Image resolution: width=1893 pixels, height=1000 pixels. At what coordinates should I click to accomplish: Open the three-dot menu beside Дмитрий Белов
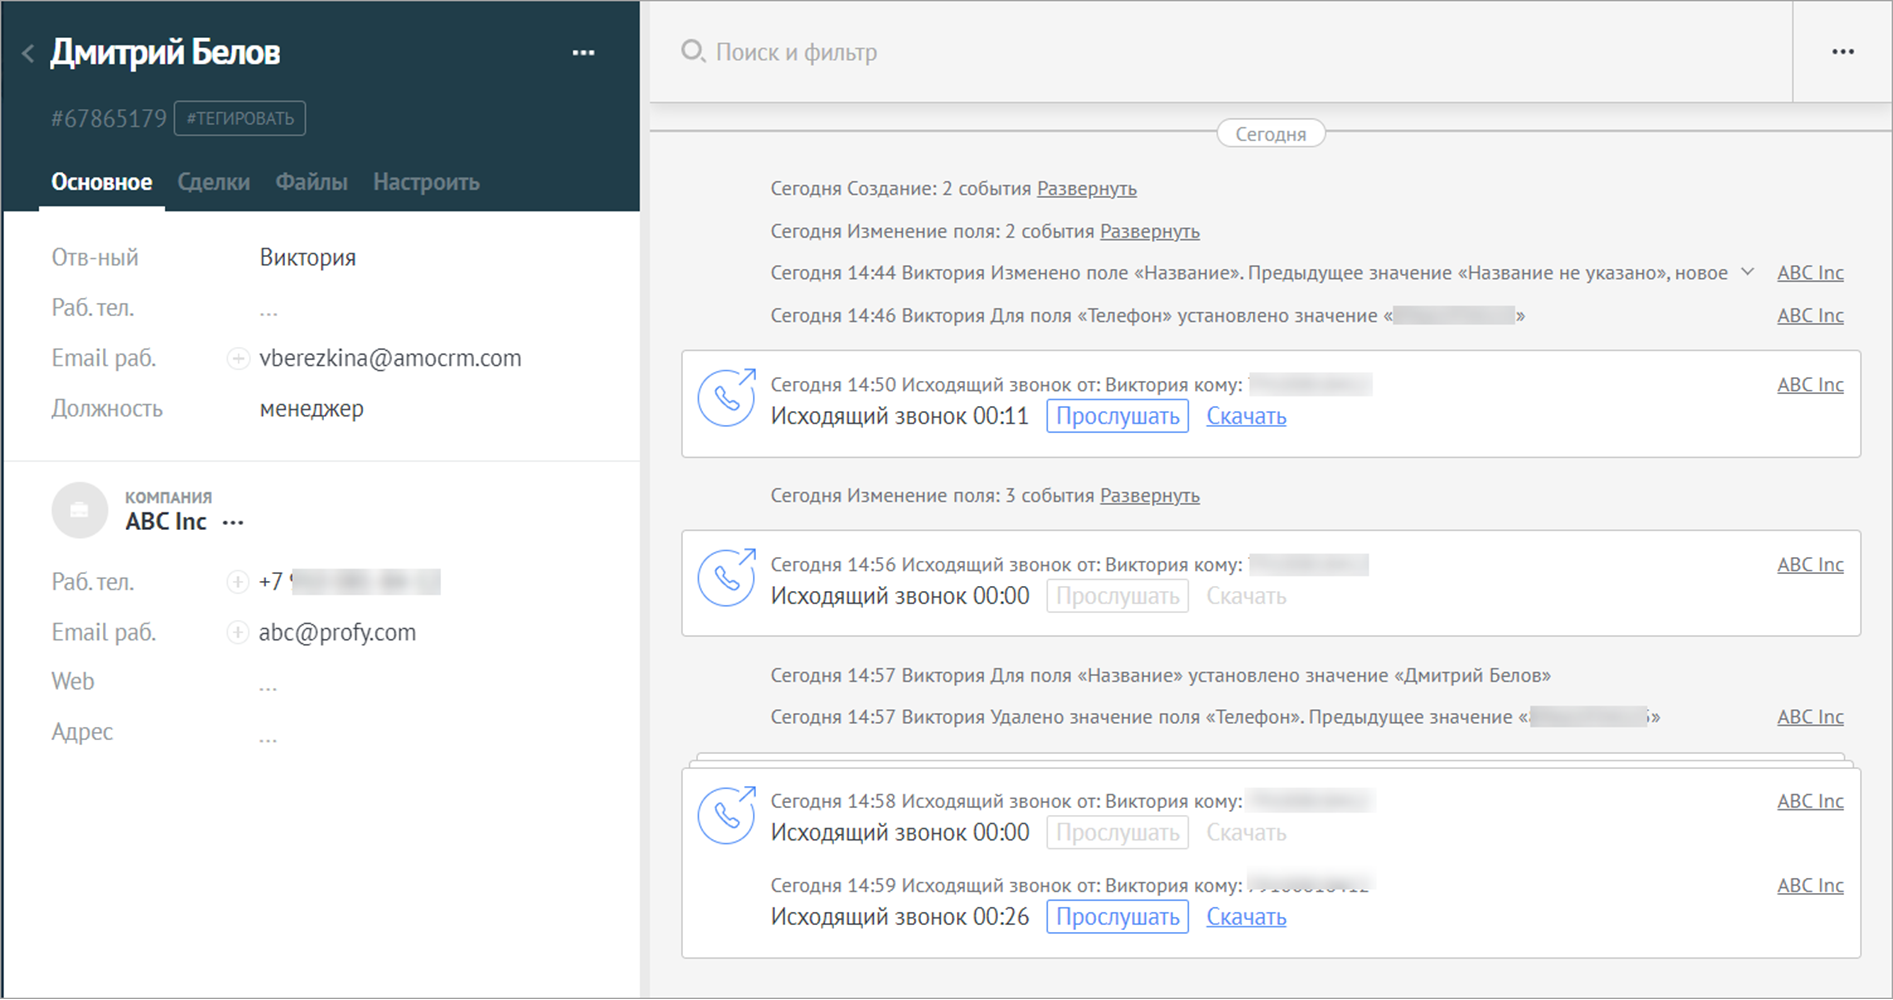tap(583, 52)
